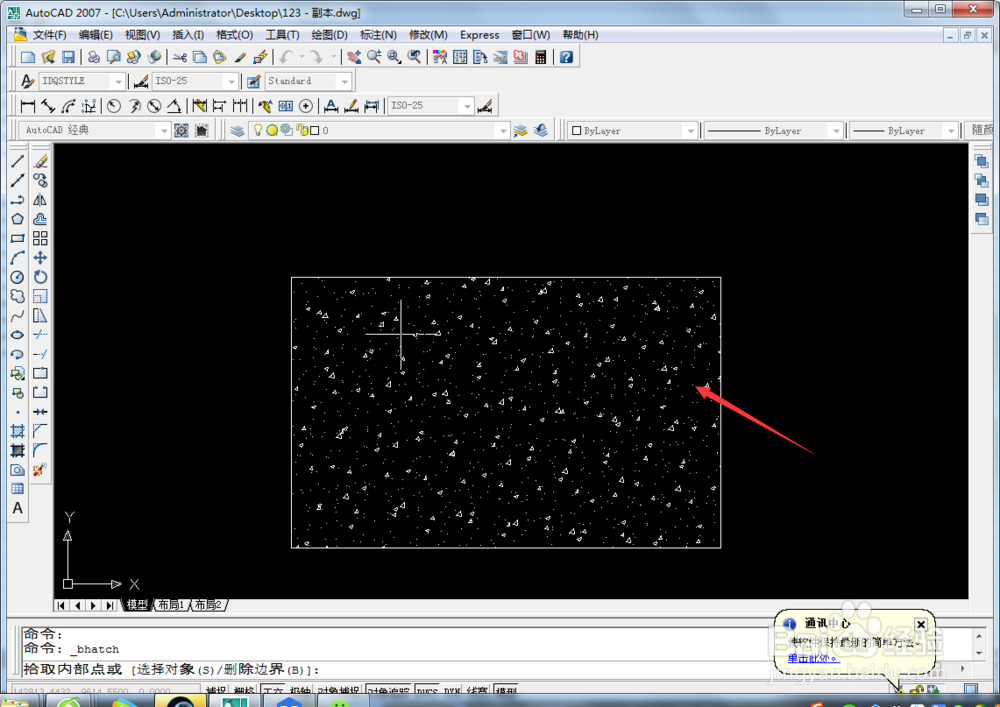This screenshot has width=1000, height=707.
Task: Open the 文件(F) menu
Action: (49, 35)
